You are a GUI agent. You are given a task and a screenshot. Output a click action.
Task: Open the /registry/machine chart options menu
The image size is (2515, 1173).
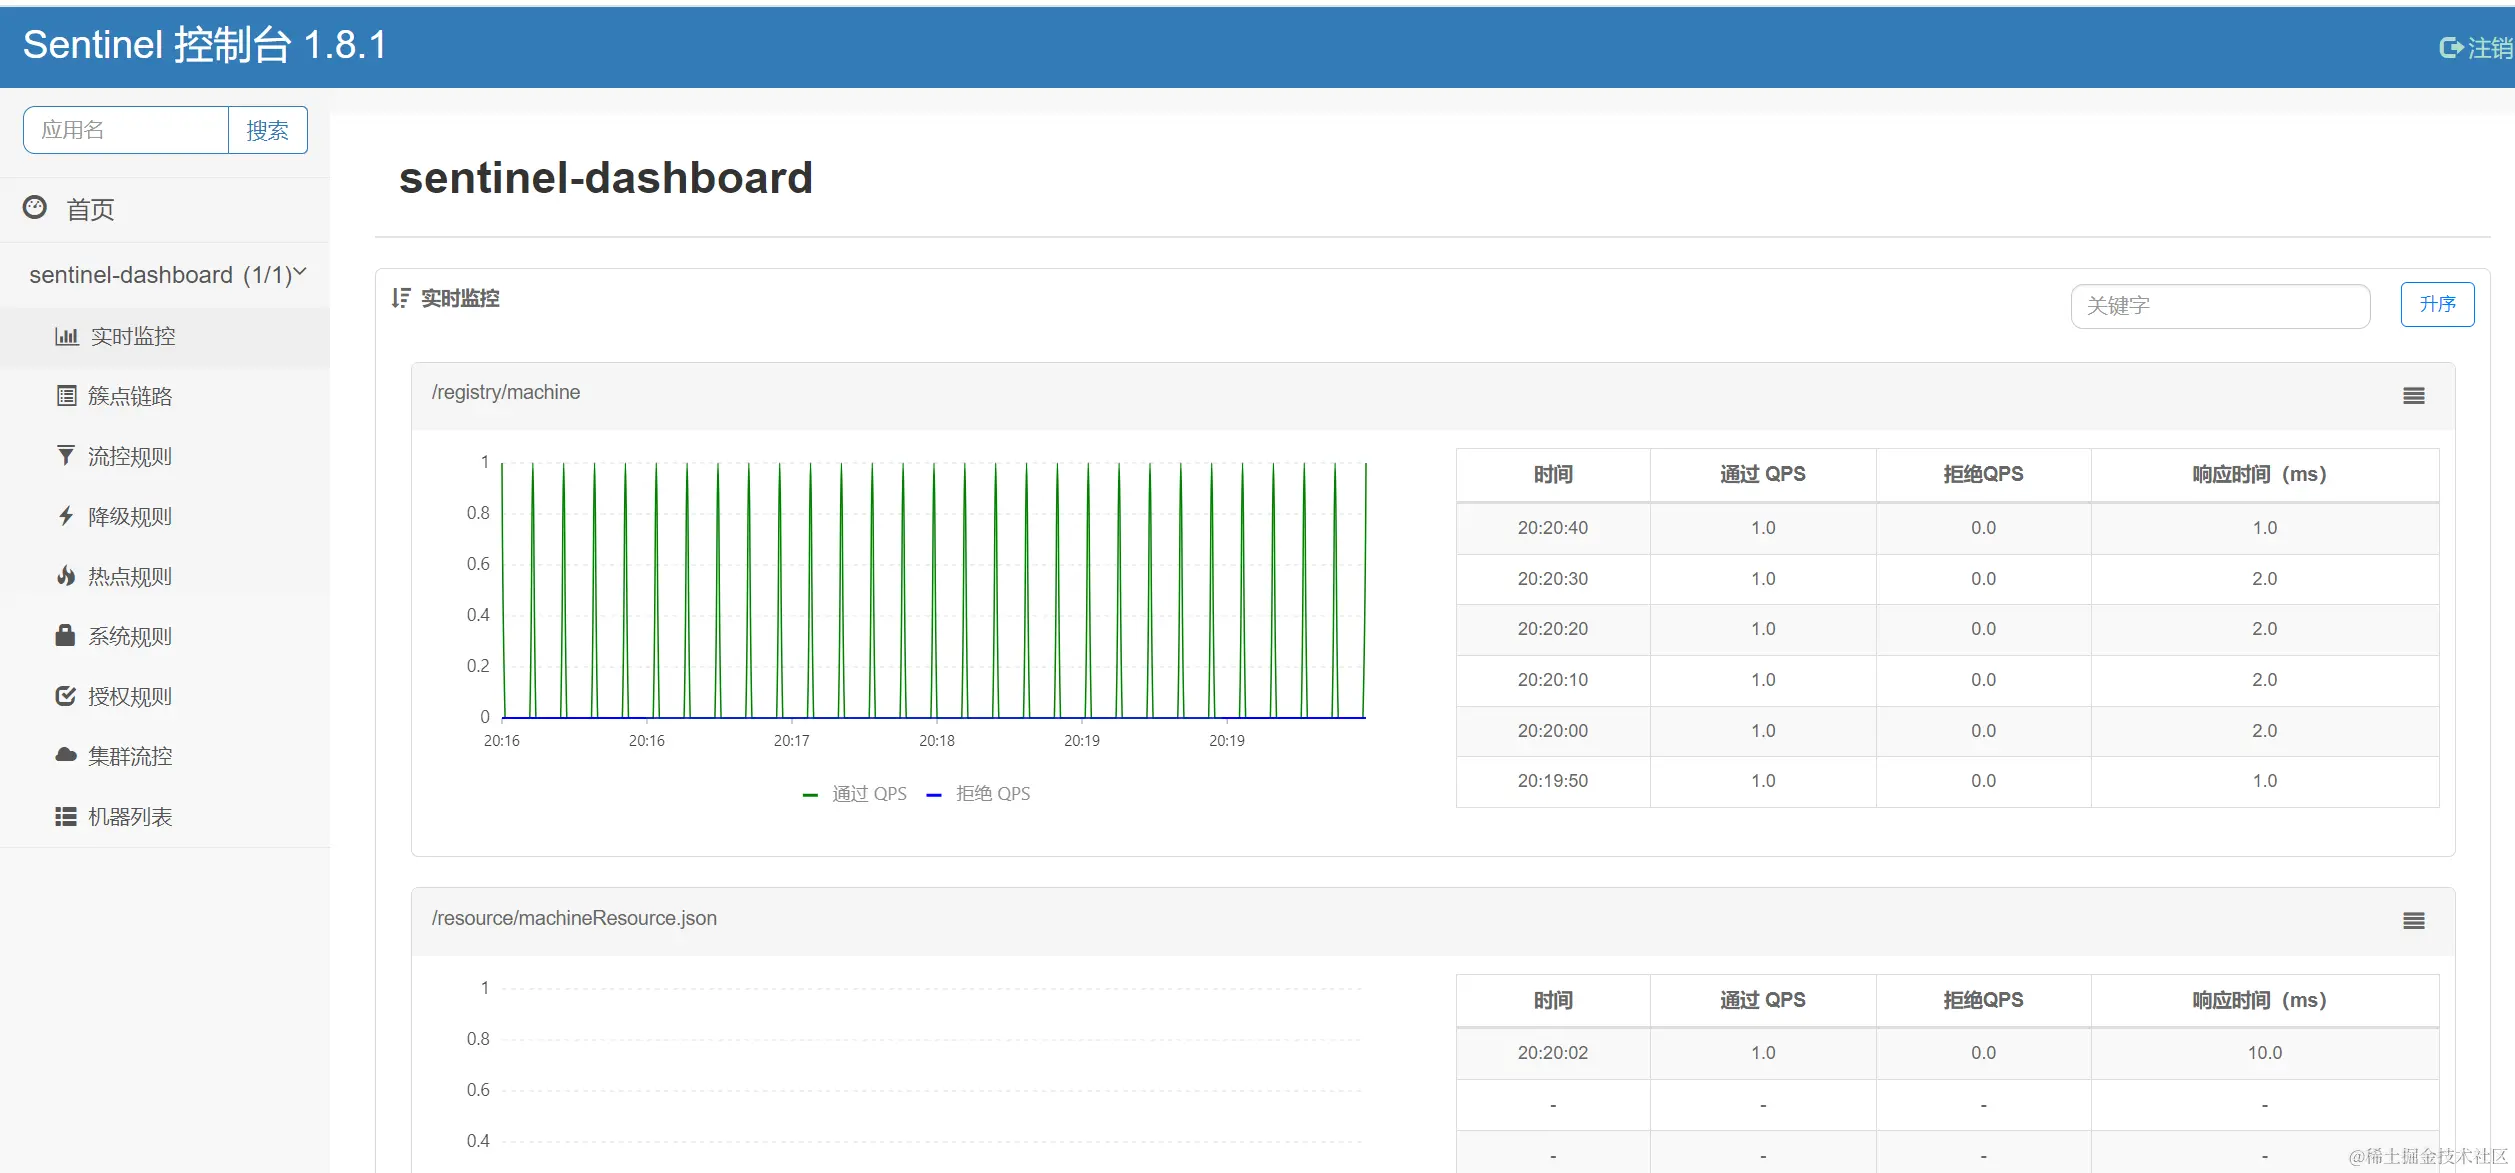pyautogui.click(x=2415, y=395)
